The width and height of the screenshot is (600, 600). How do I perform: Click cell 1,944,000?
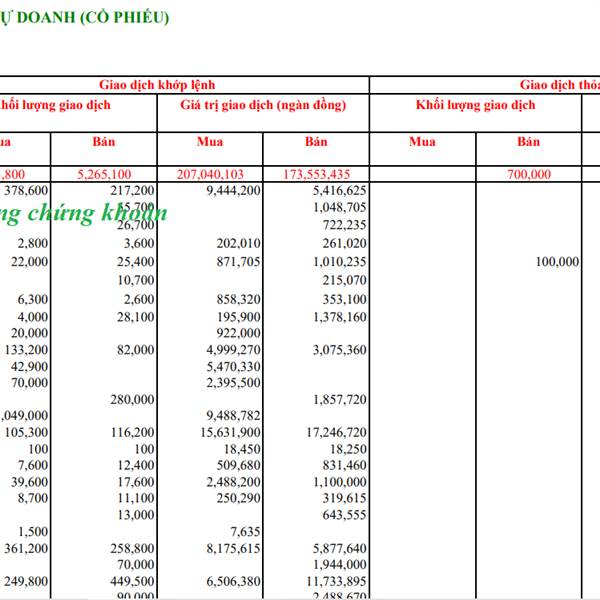click(339, 565)
